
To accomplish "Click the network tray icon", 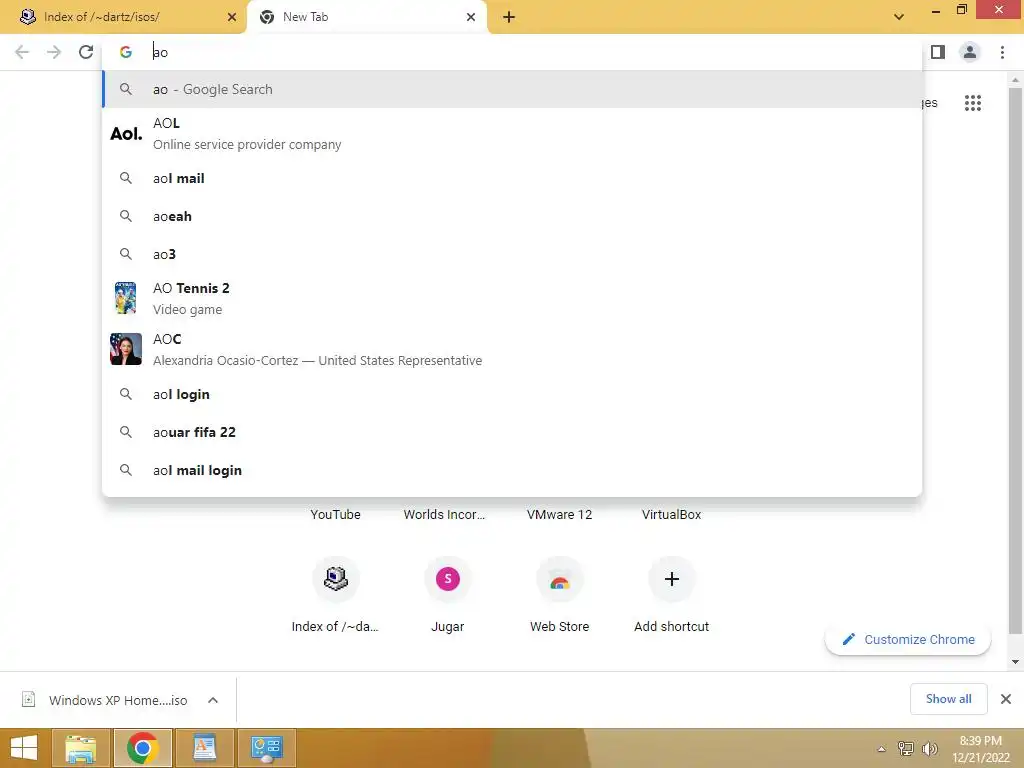I will coord(905,749).
